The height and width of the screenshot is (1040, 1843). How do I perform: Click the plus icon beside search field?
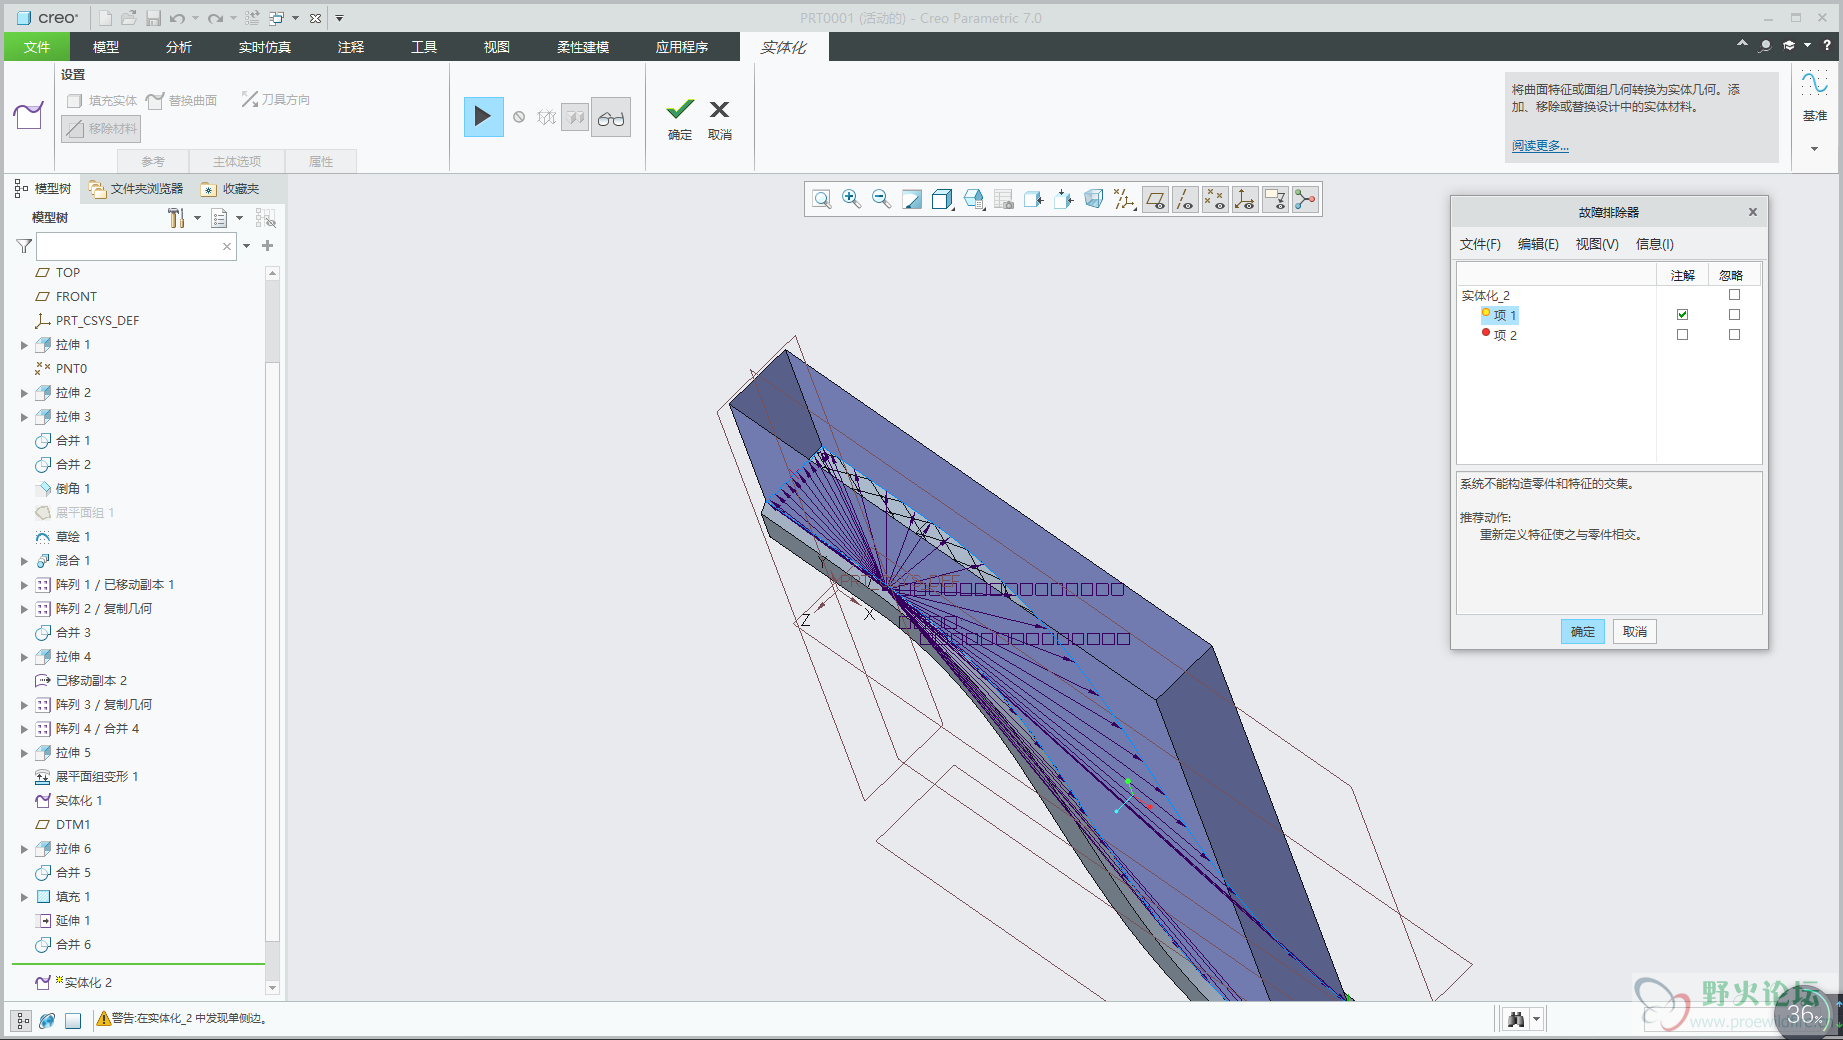267,246
